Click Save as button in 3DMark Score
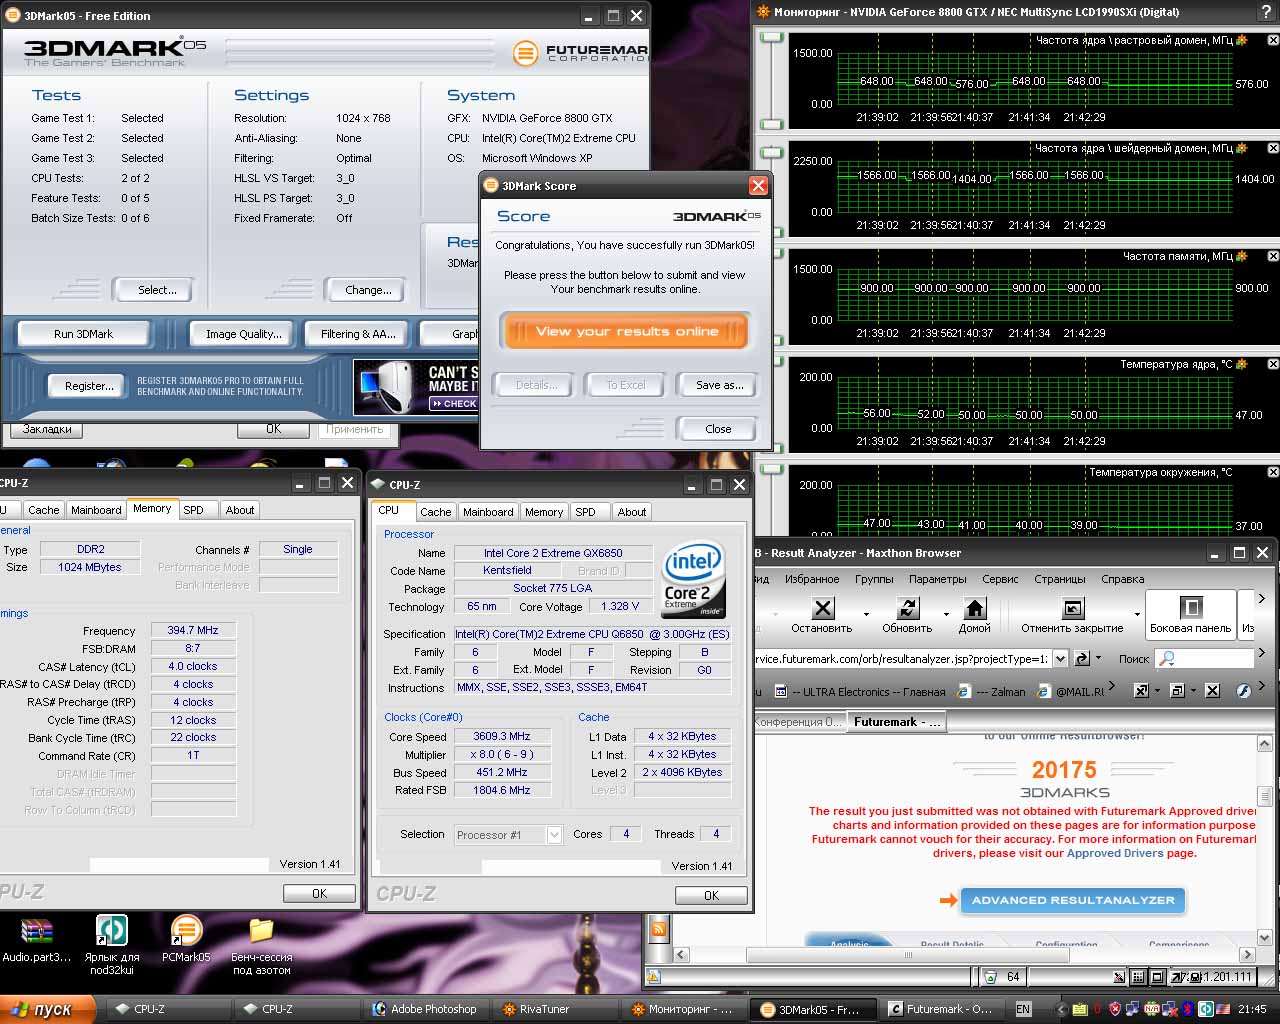Image resolution: width=1280 pixels, height=1024 pixels. point(719,385)
